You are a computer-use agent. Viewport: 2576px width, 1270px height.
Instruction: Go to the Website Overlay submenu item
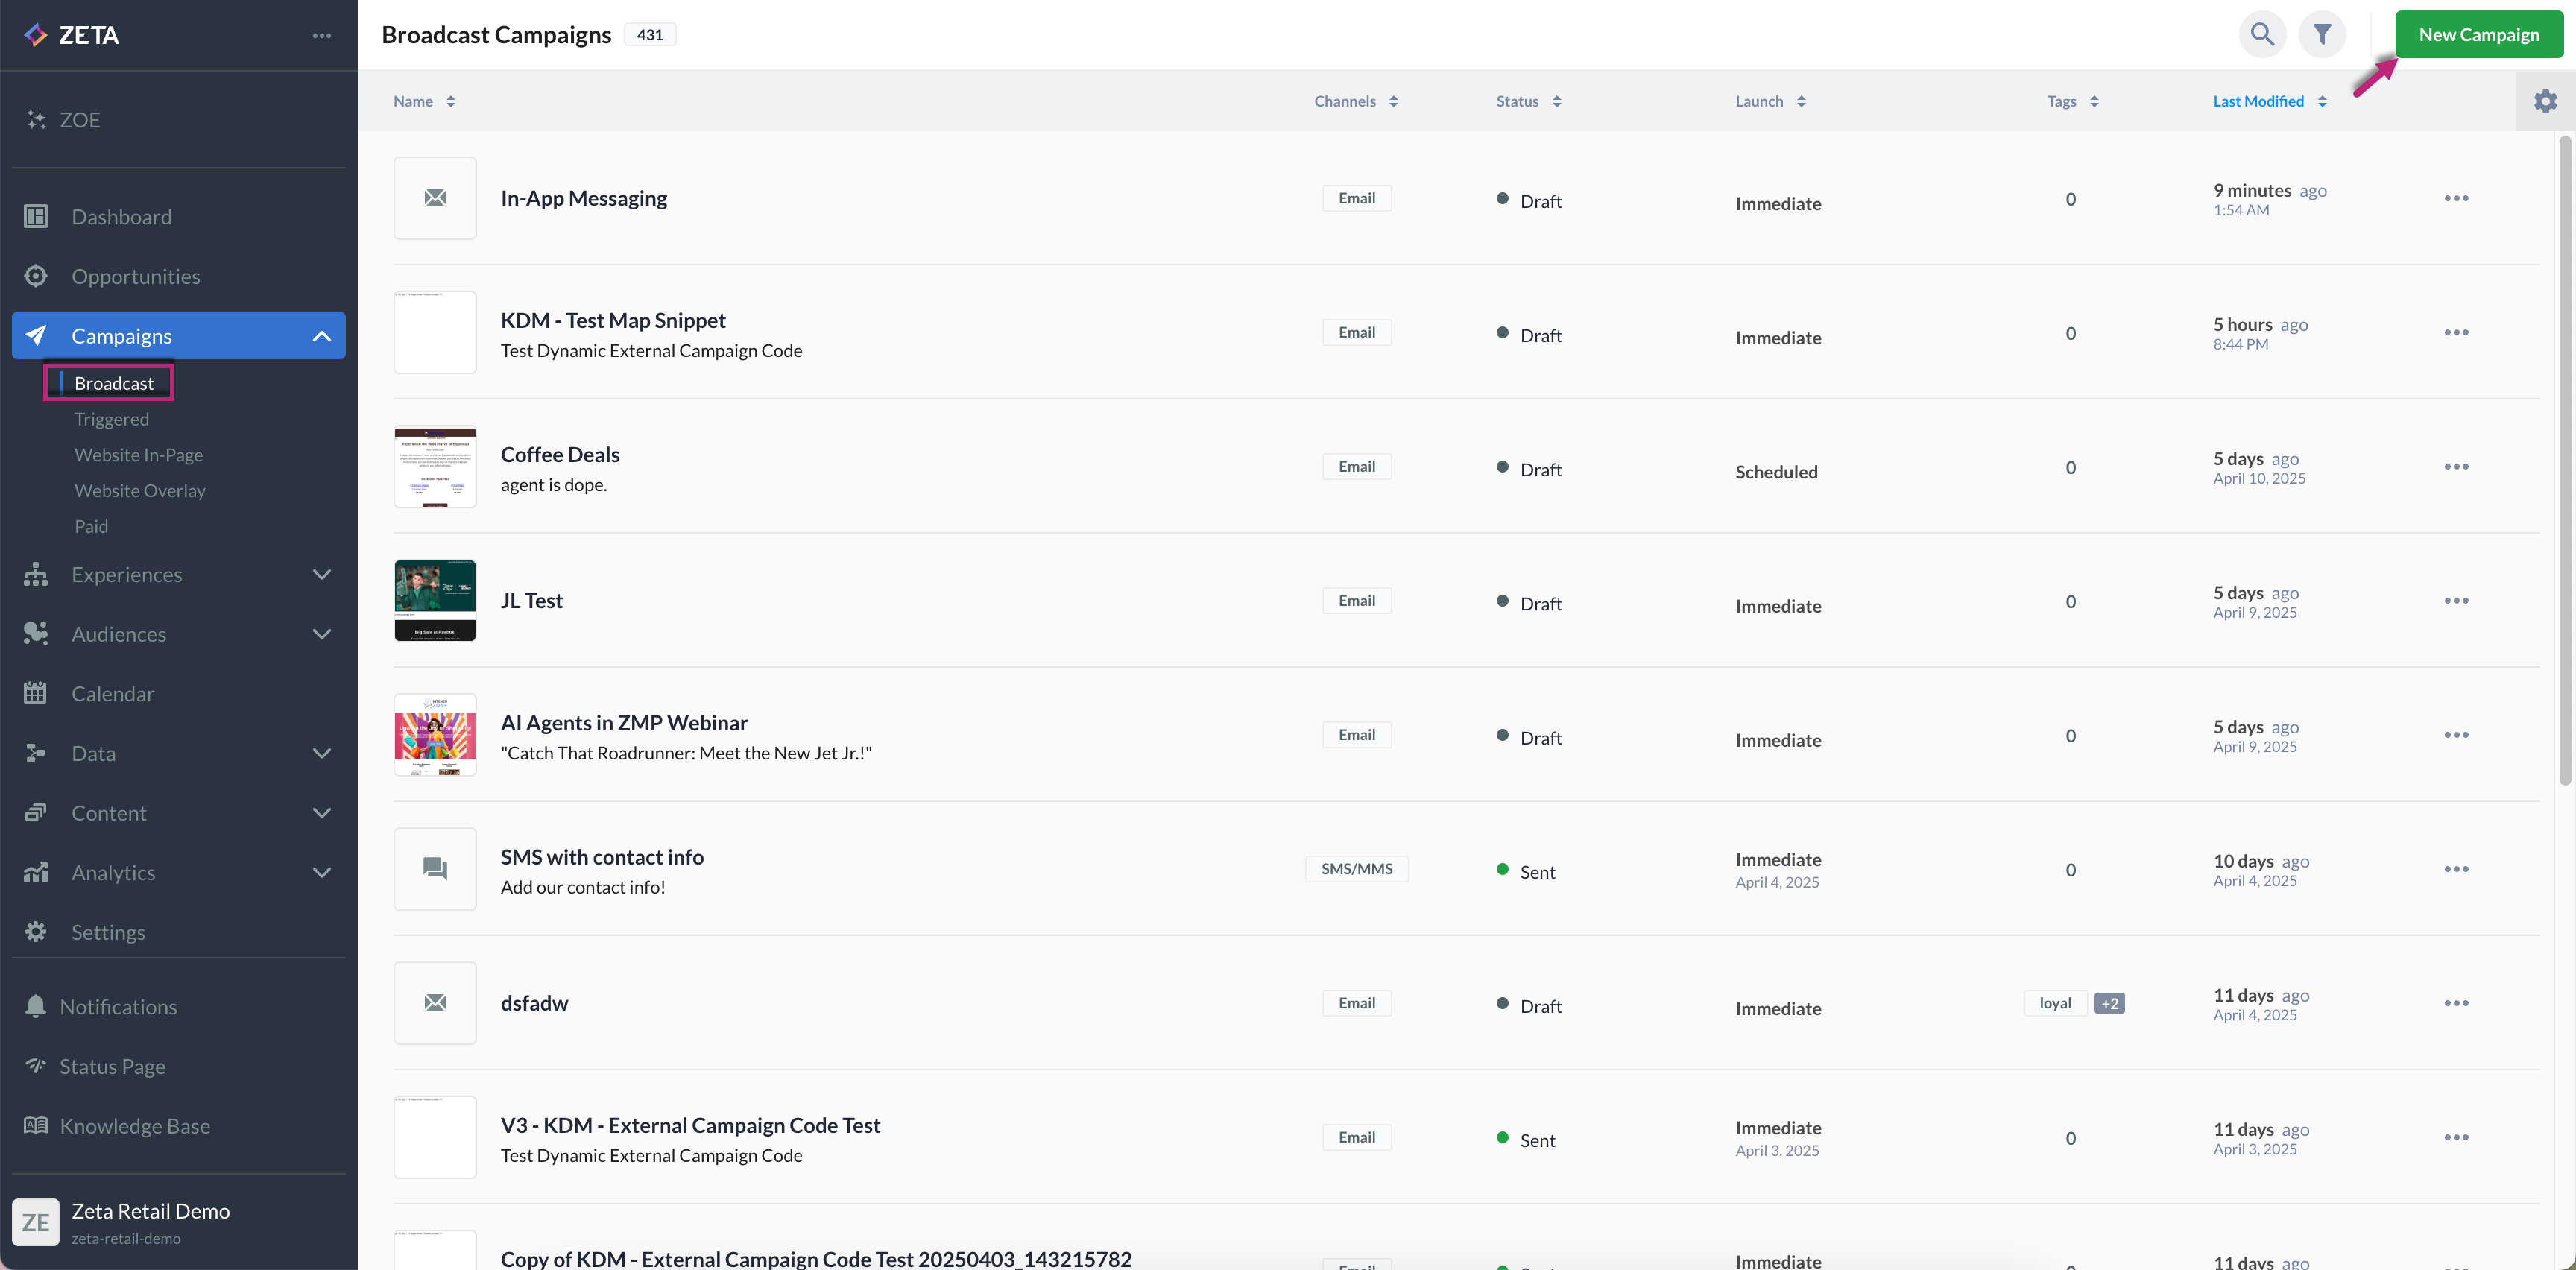[139, 491]
